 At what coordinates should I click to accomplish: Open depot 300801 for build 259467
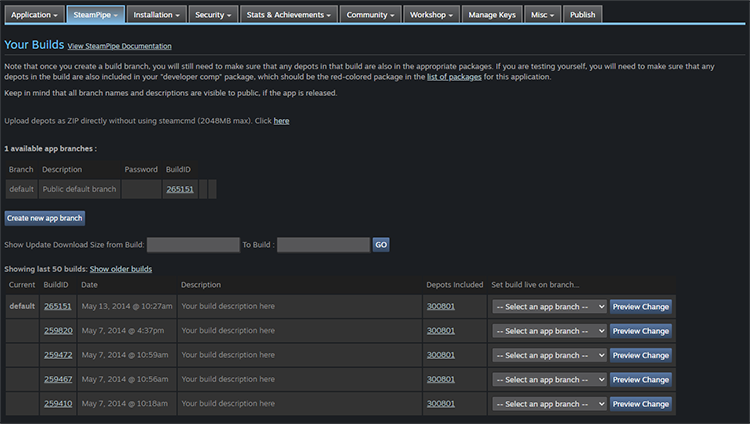click(x=441, y=379)
